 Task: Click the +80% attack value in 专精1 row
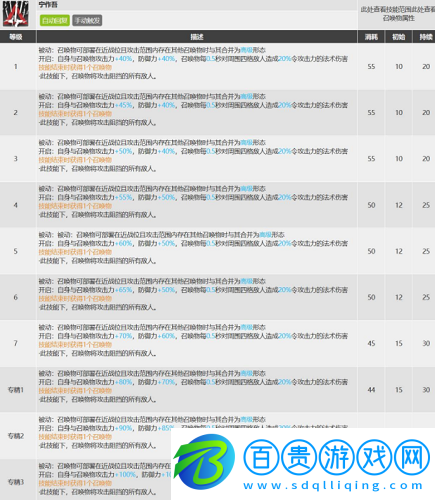coord(124,382)
